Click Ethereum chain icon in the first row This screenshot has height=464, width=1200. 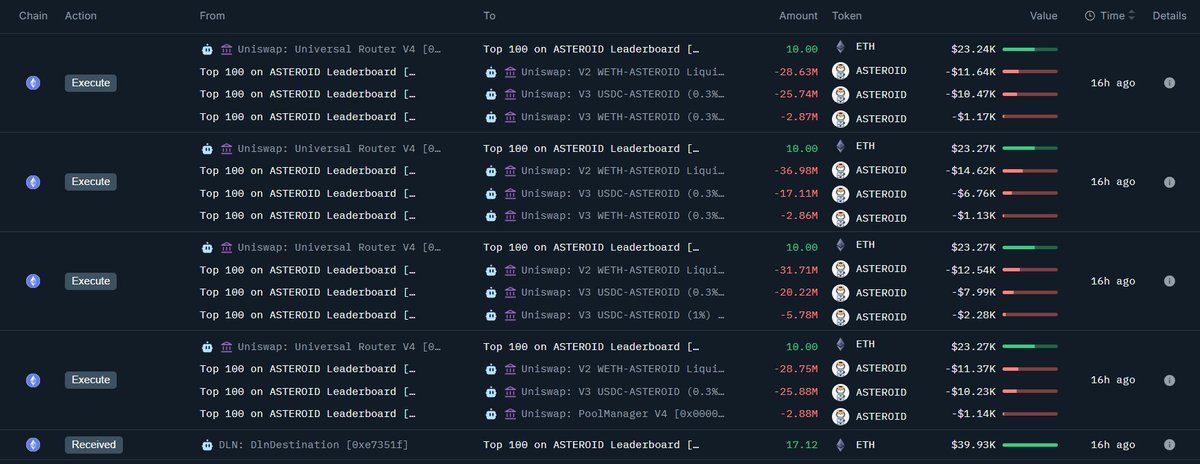(x=33, y=83)
